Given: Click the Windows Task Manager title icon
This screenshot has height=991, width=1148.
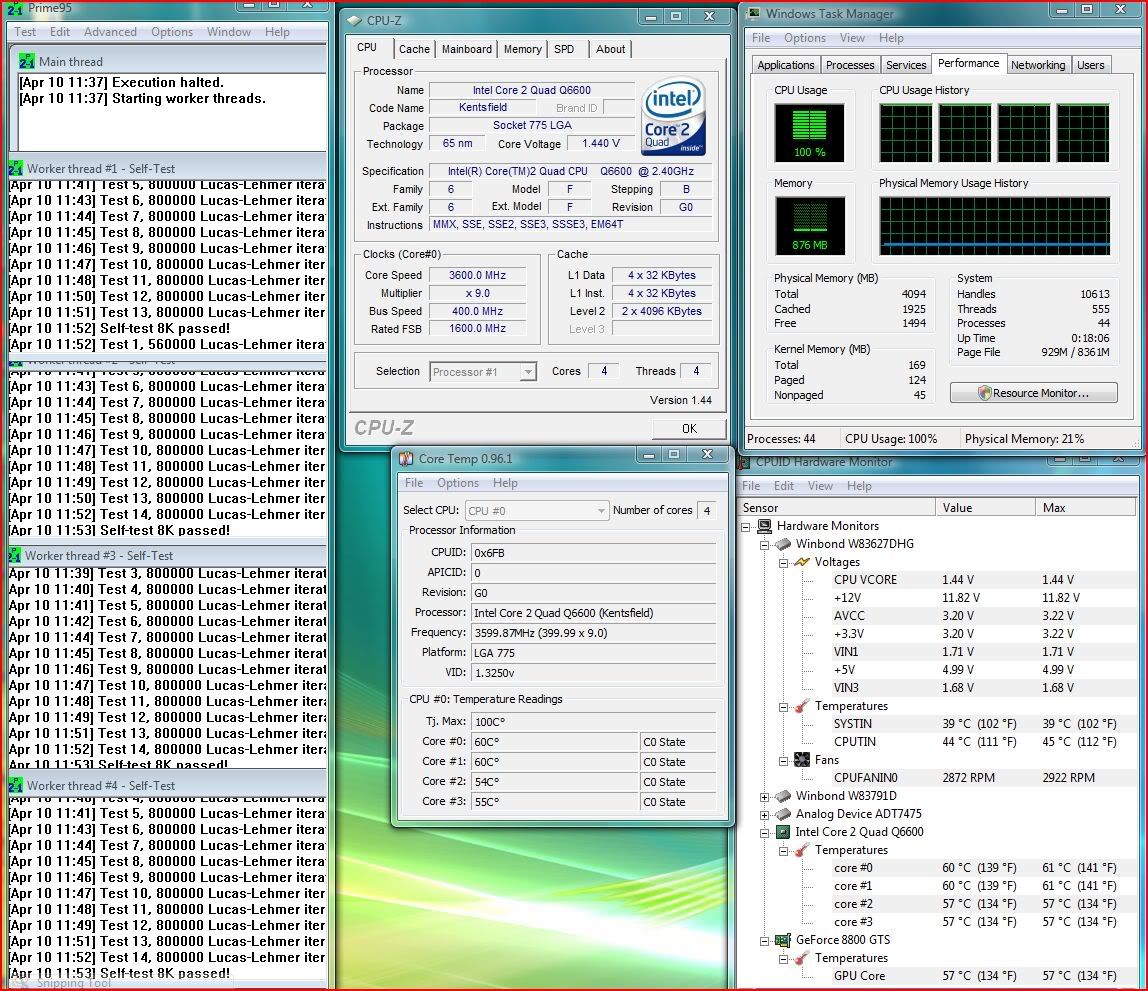Looking at the screenshot, I should click(x=753, y=13).
